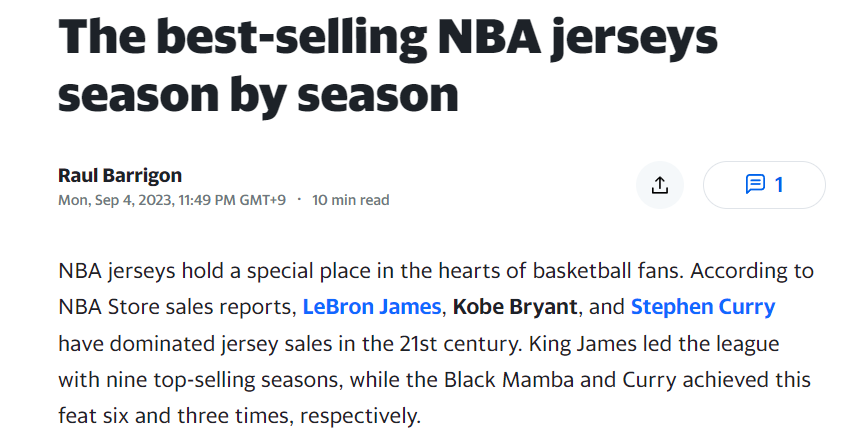Click the "NBA Store sales reports" text
The image size is (861, 439).
tap(175, 306)
